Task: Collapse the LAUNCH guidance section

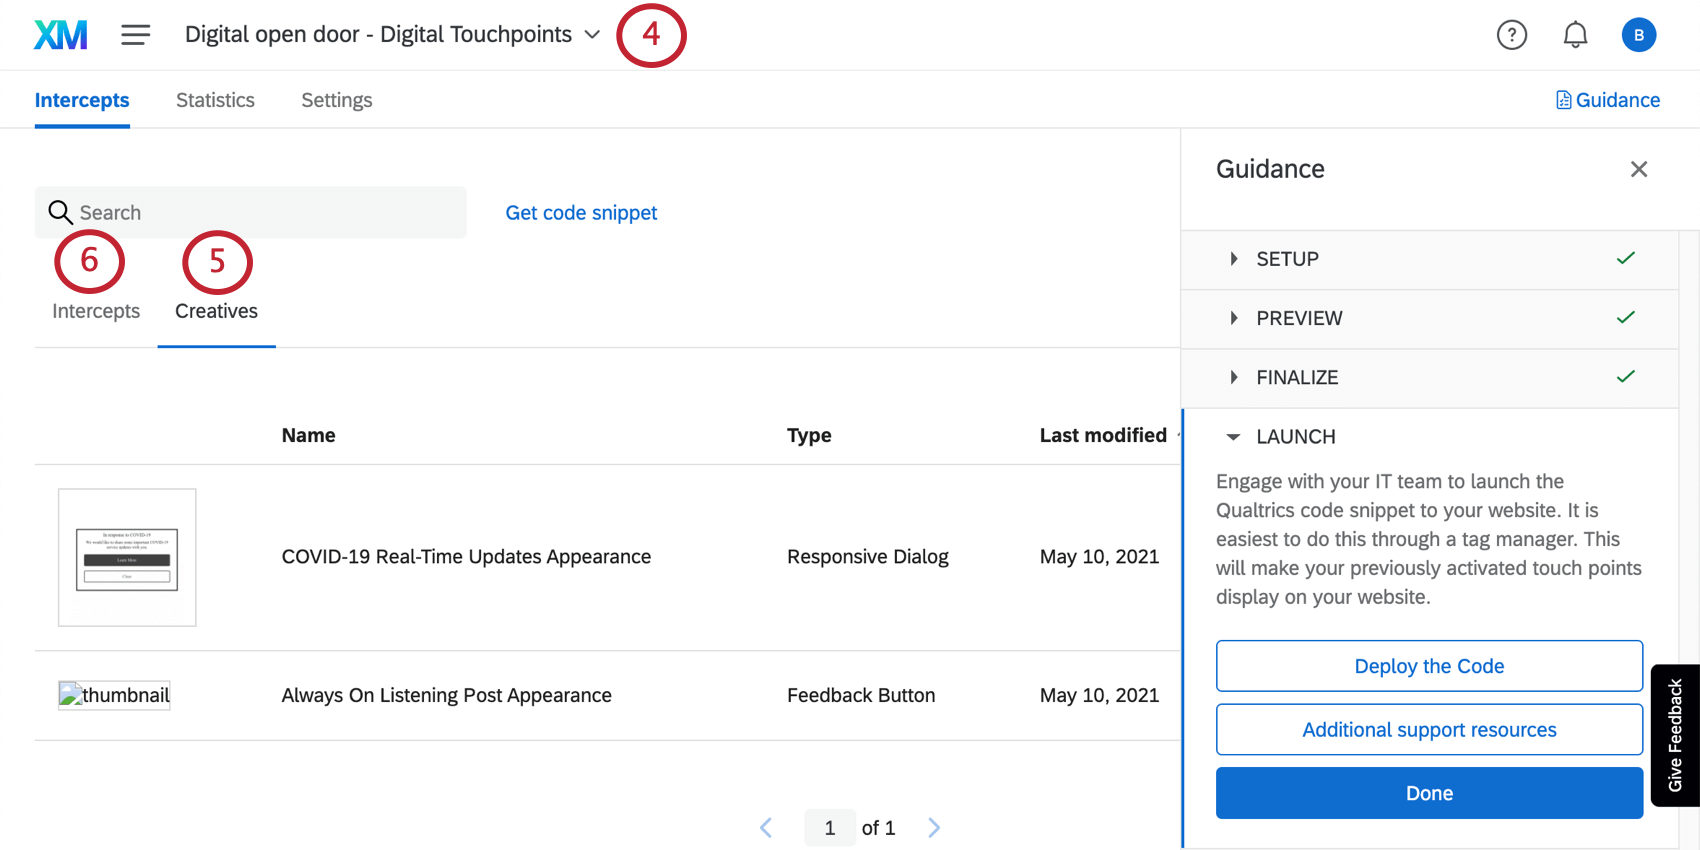Action: (1234, 437)
